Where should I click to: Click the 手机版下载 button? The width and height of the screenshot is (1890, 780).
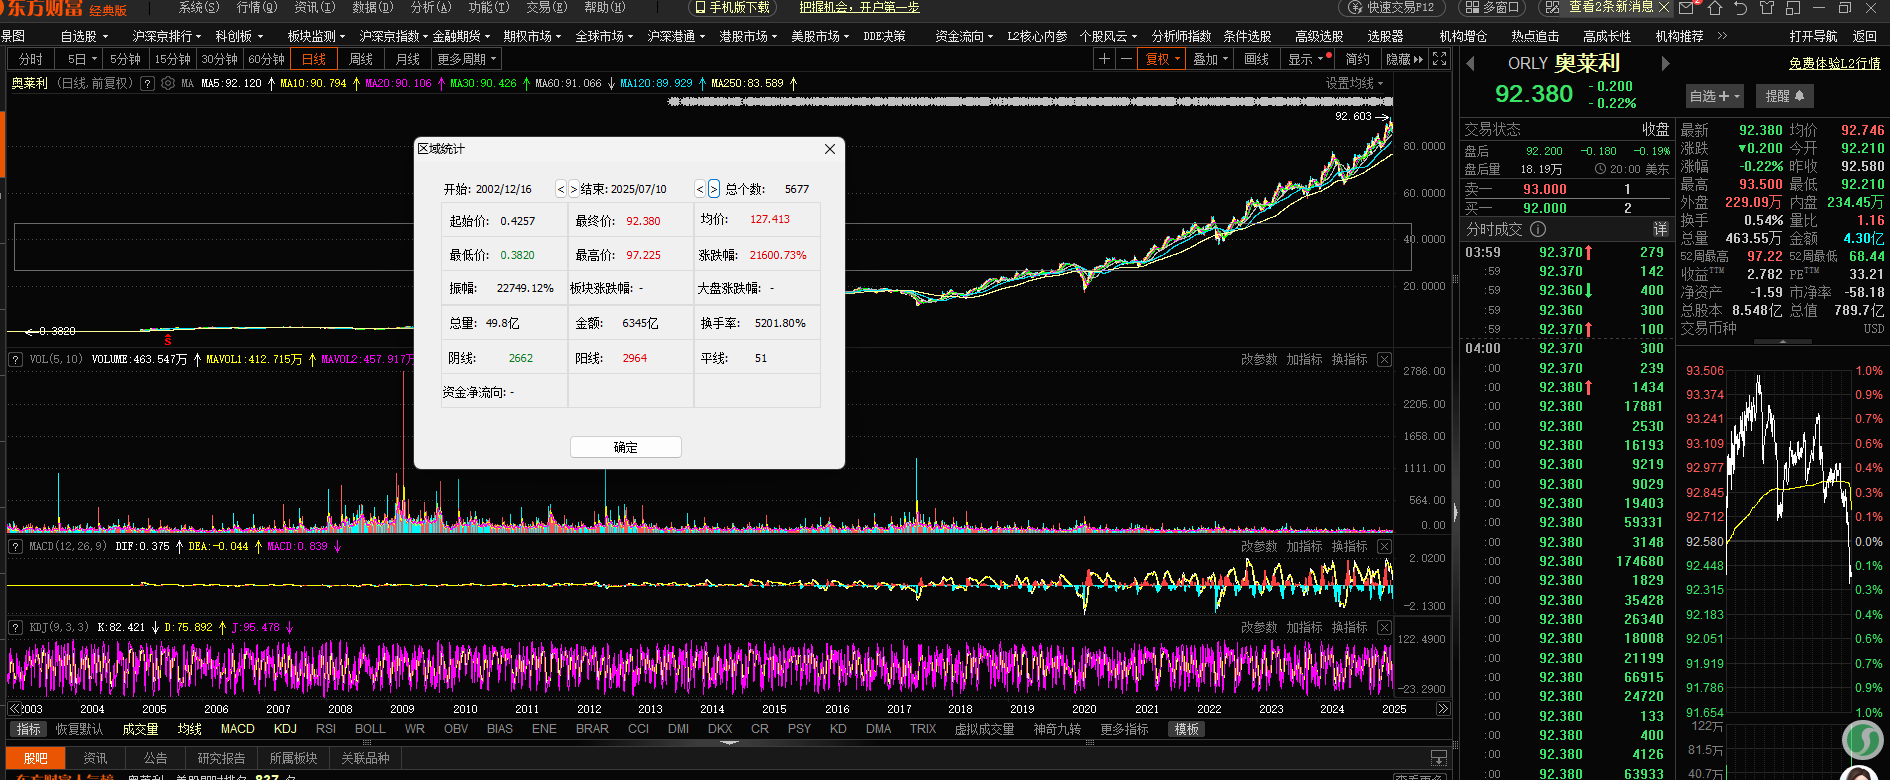pyautogui.click(x=733, y=7)
